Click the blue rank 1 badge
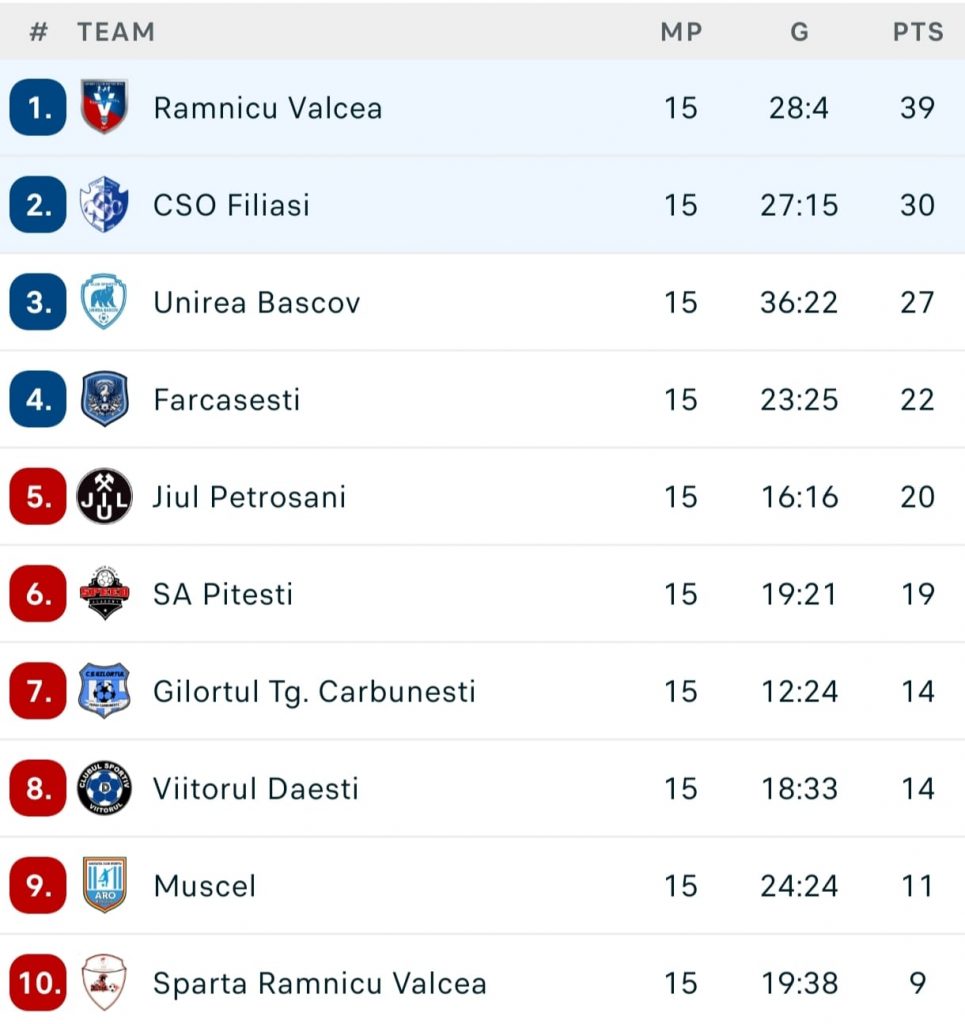Viewport: 965px width, 1024px height. [x=38, y=107]
